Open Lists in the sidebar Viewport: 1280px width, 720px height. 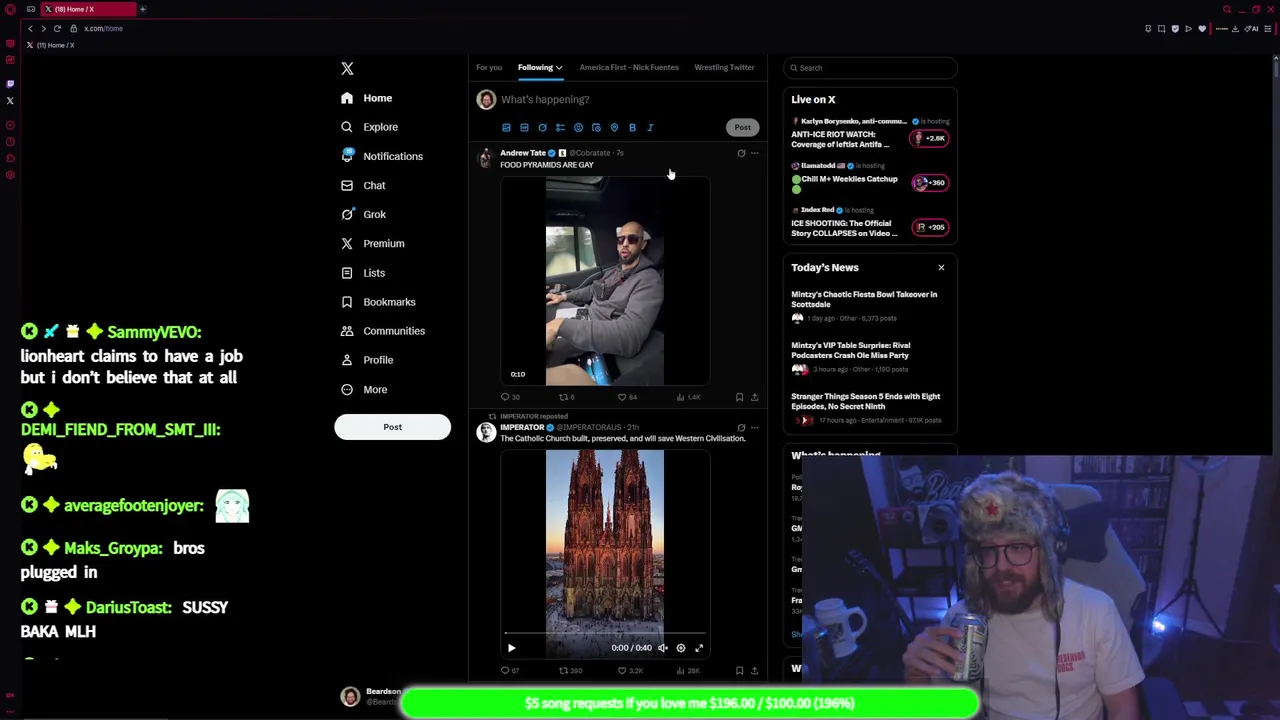[362, 272]
